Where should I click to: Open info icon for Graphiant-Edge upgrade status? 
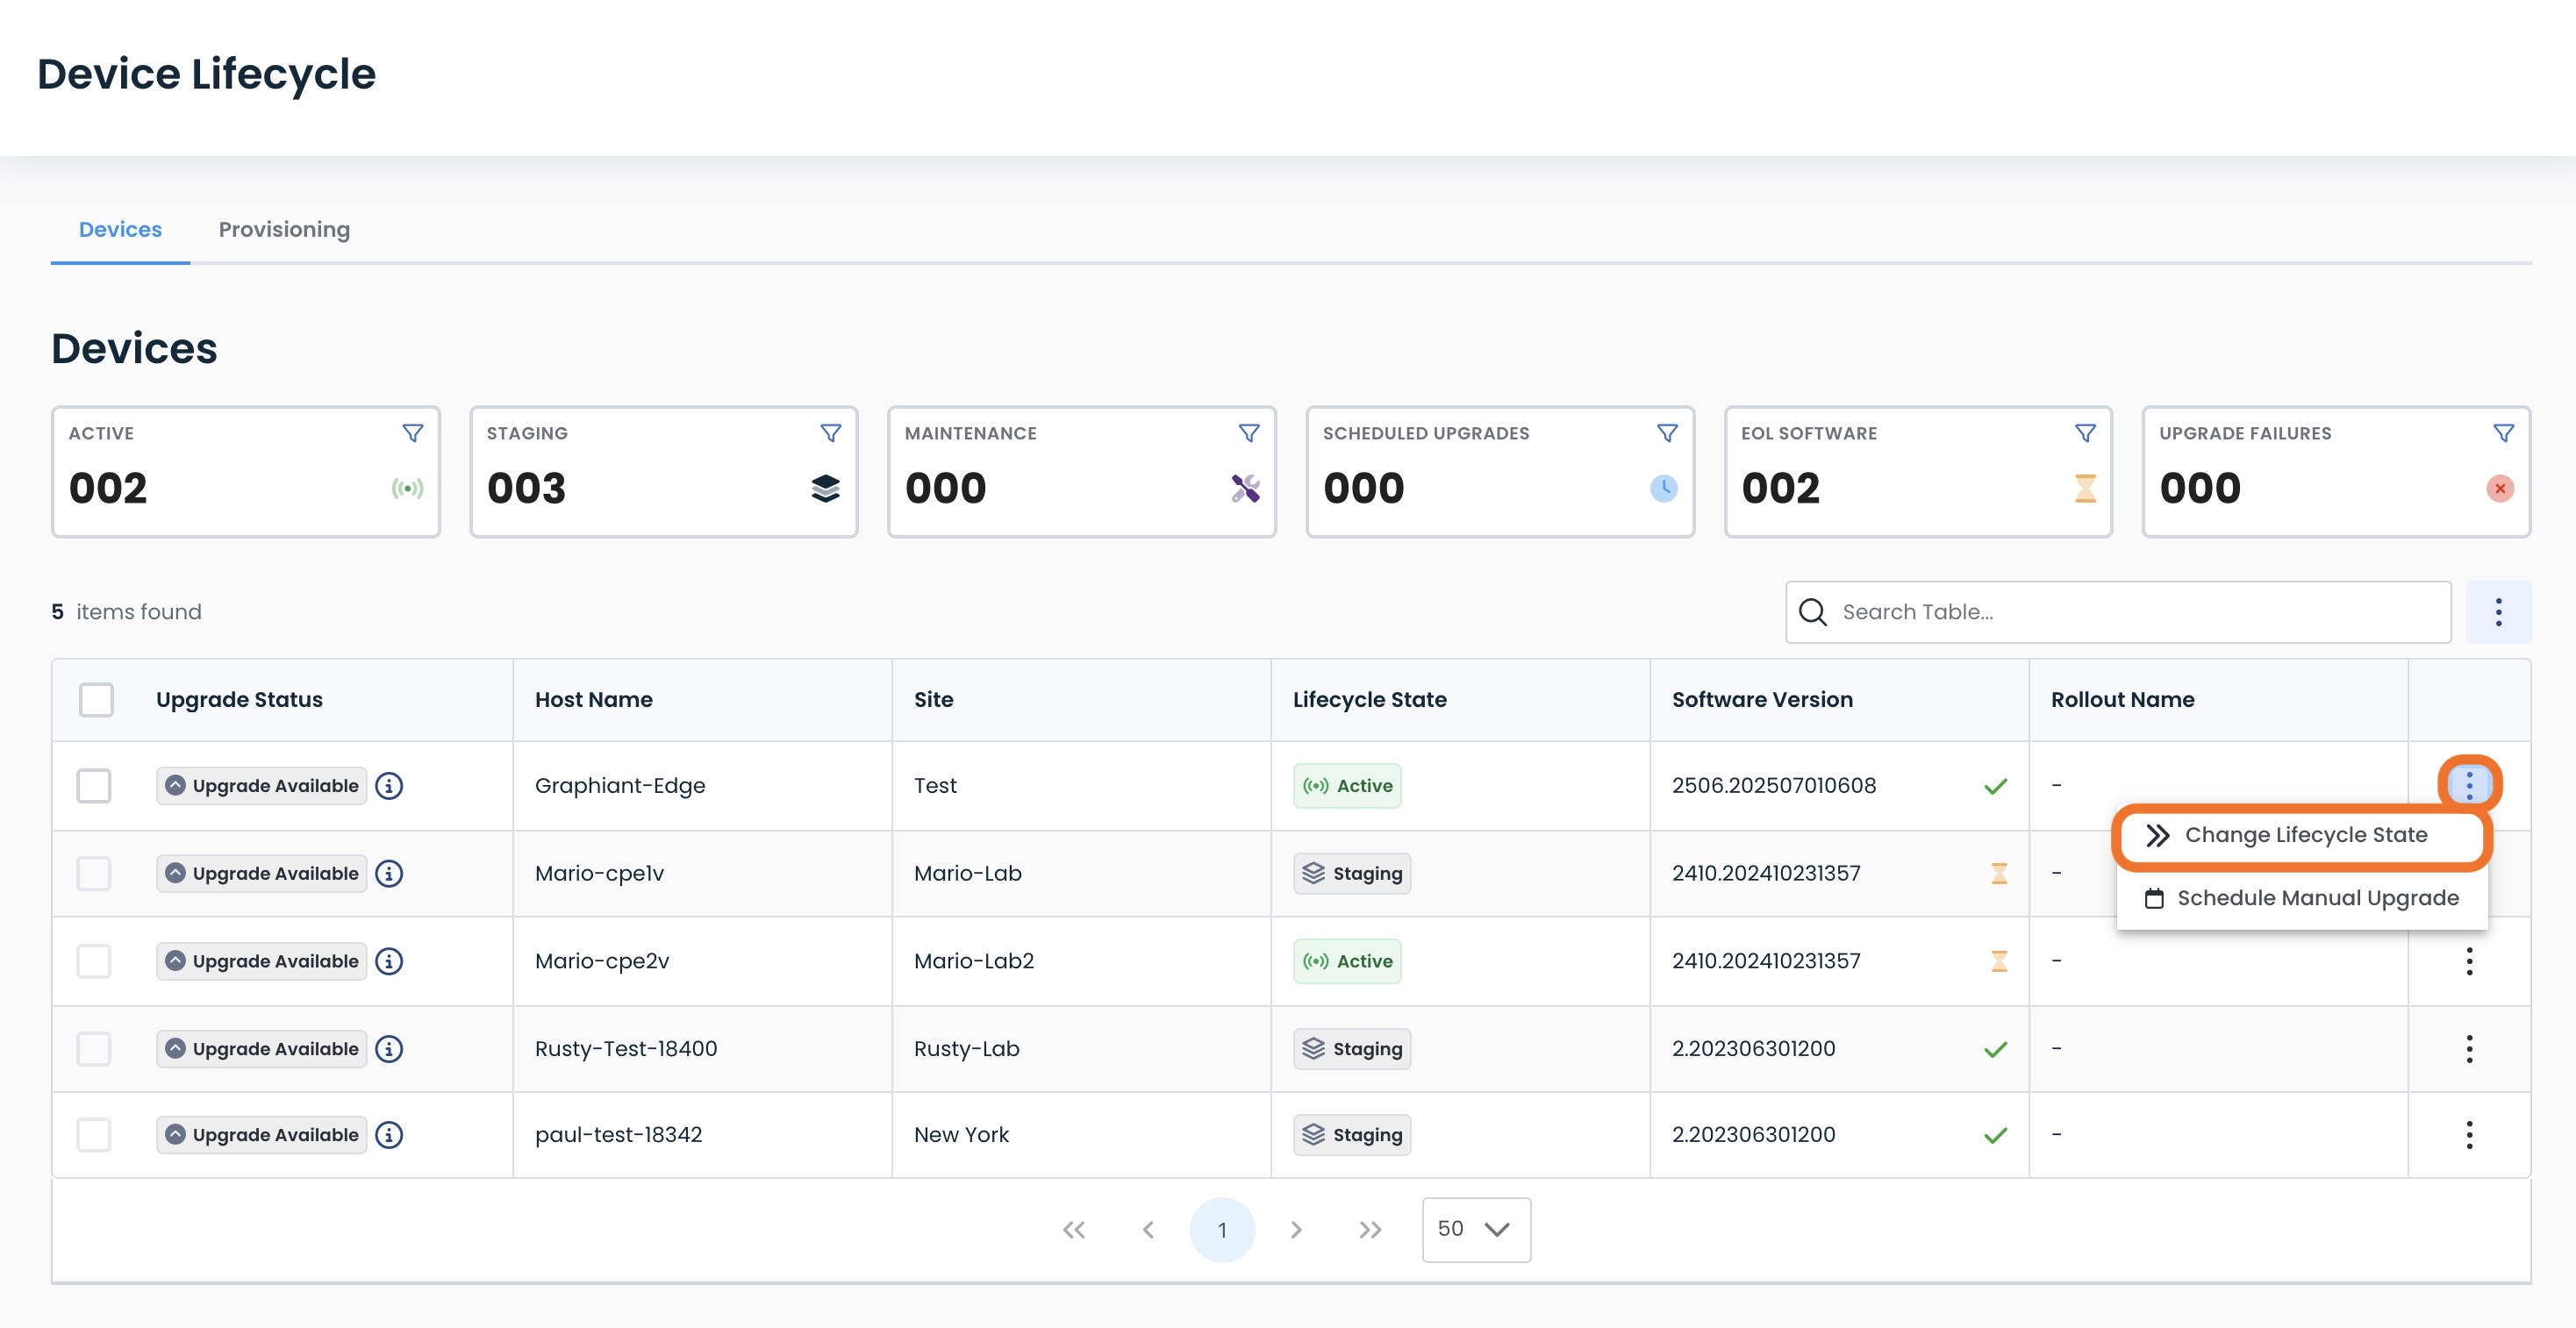[389, 786]
